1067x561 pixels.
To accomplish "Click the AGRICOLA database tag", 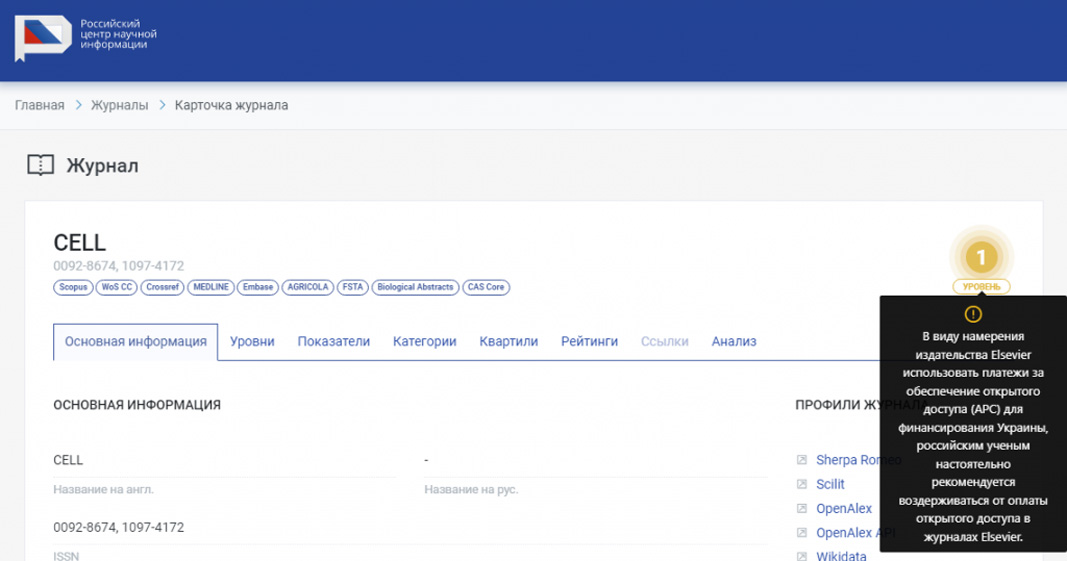I will (308, 287).
